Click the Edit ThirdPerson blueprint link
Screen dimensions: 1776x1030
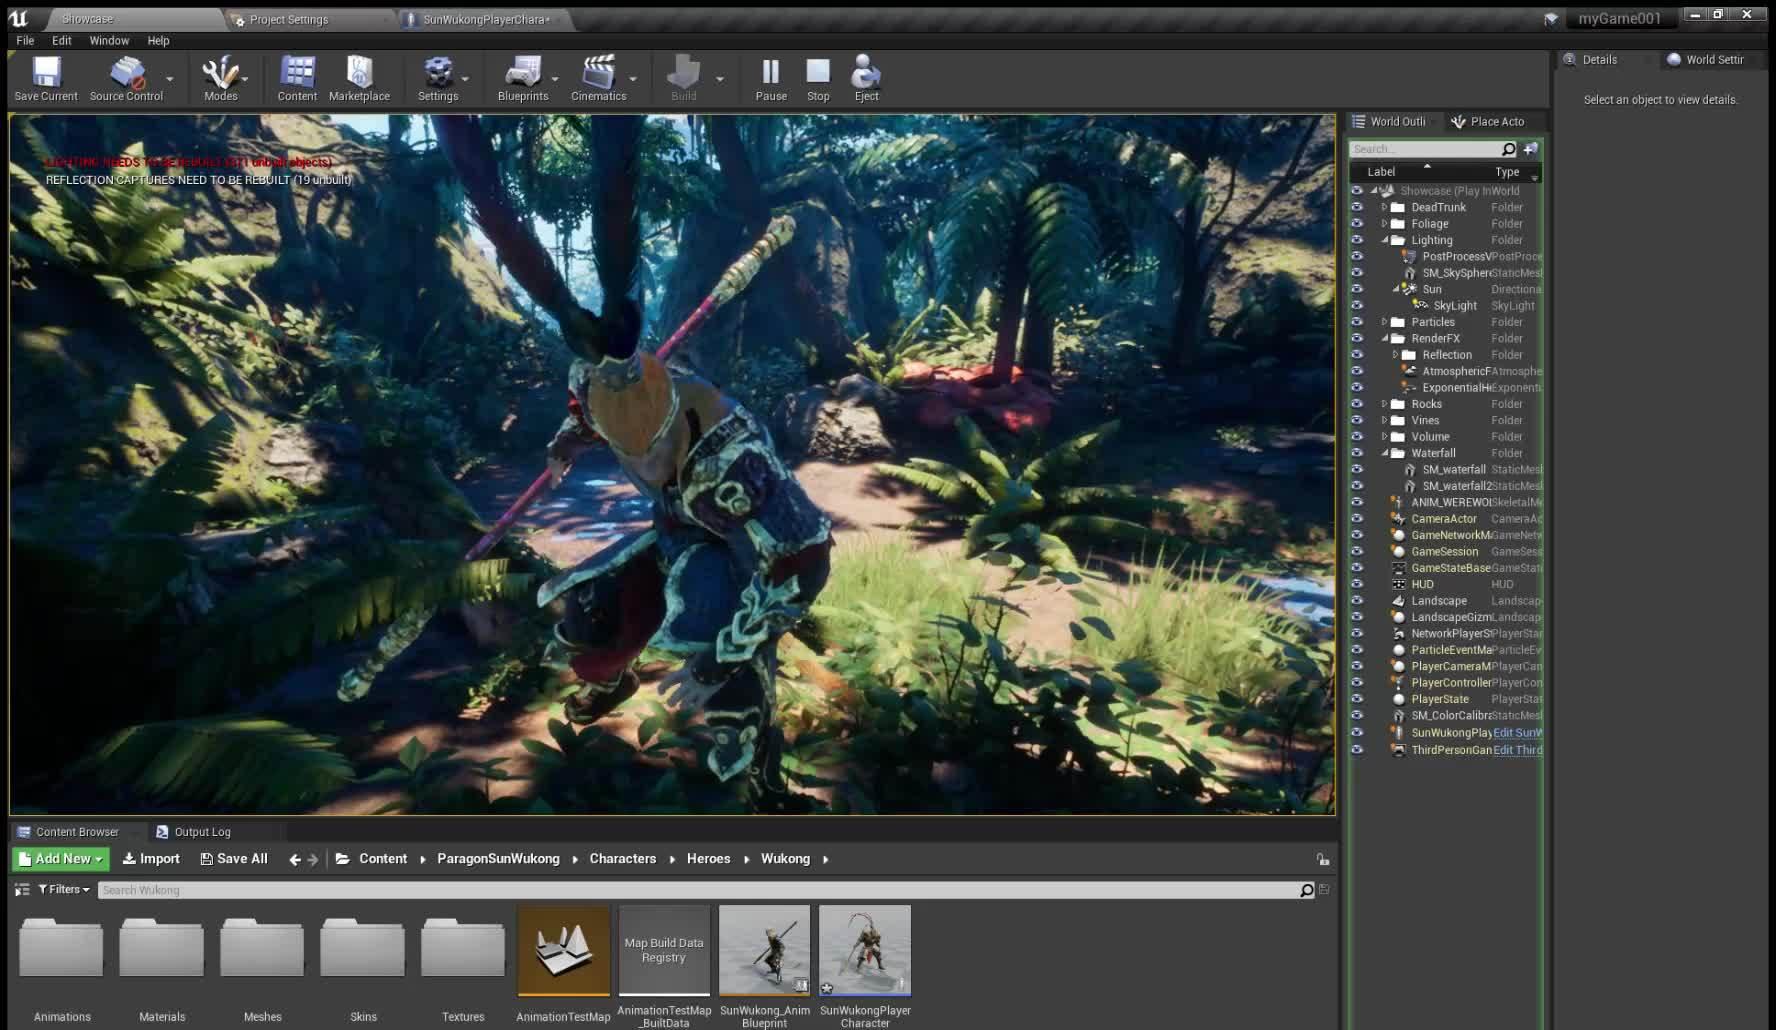tap(1517, 750)
